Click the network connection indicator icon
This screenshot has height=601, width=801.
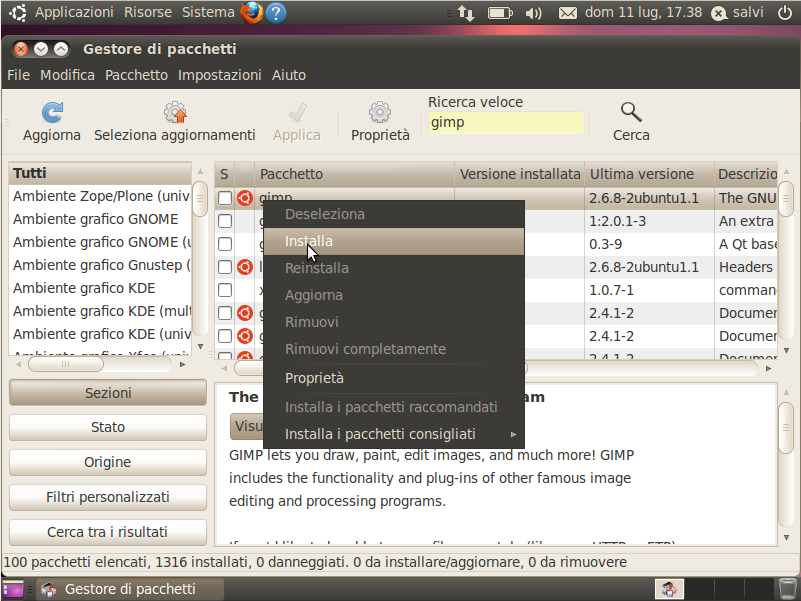coord(466,13)
